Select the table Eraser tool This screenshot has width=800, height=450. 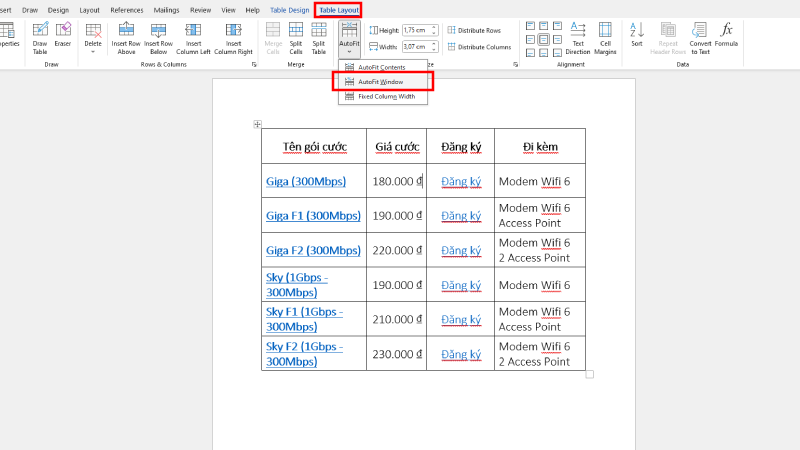(63, 36)
